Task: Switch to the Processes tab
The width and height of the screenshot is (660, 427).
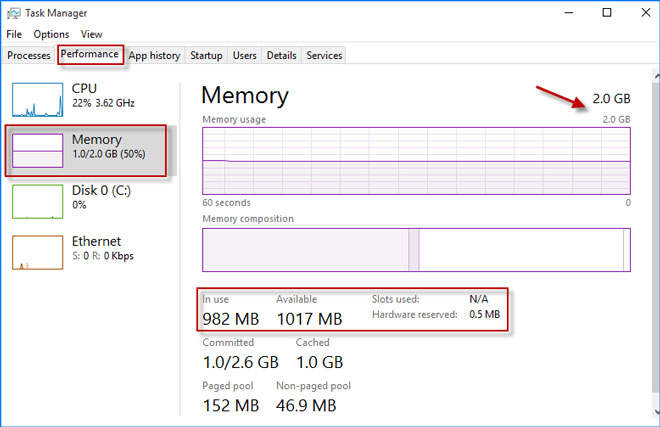Action: [29, 55]
